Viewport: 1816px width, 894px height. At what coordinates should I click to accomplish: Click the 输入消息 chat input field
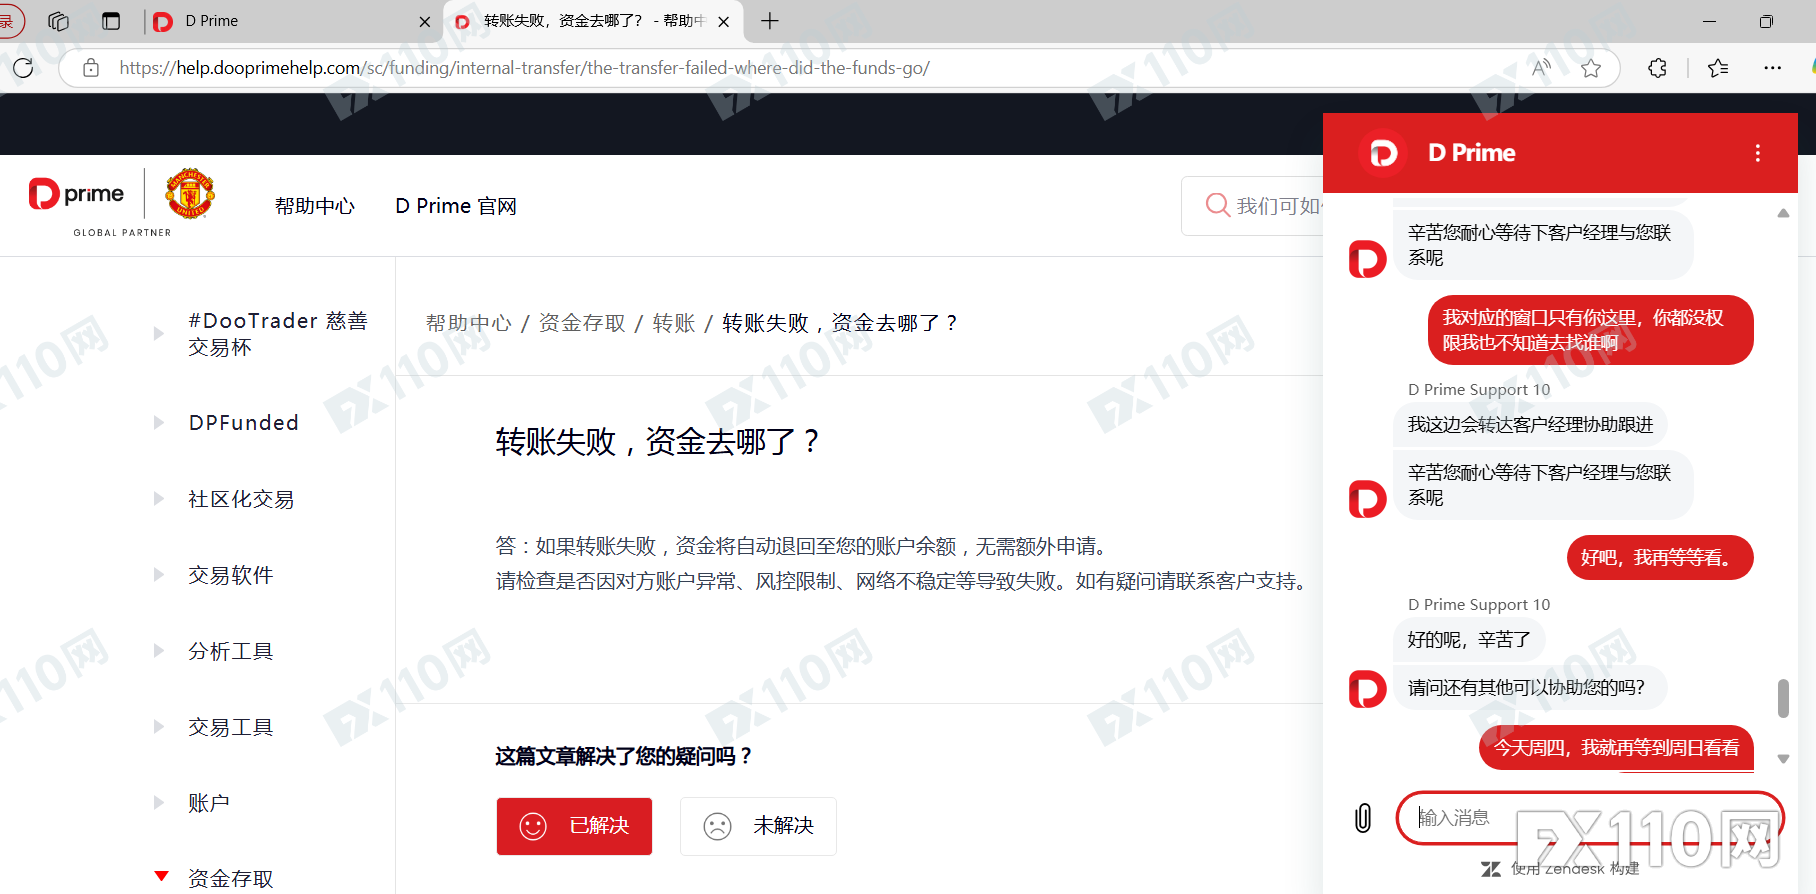(x=1590, y=818)
